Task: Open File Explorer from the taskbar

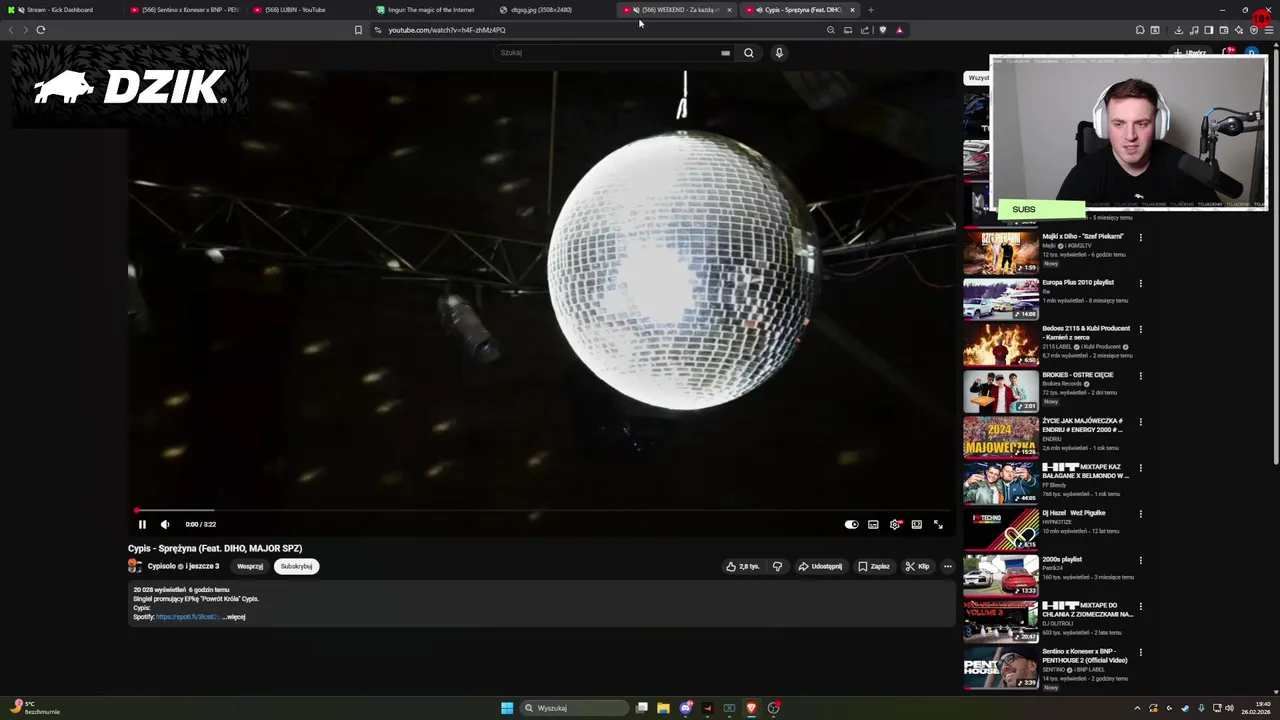Action: (x=663, y=708)
